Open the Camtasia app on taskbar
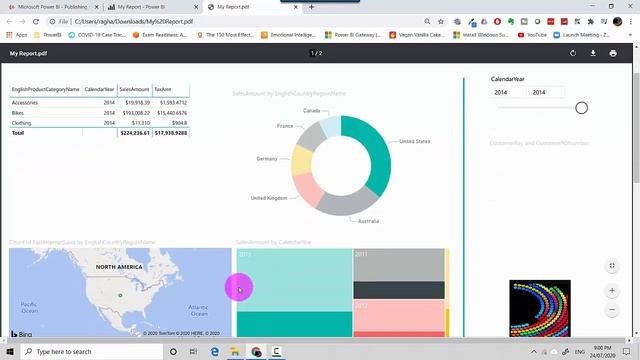Viewport: 640px width, 360px height. click(x=276, y=351)
